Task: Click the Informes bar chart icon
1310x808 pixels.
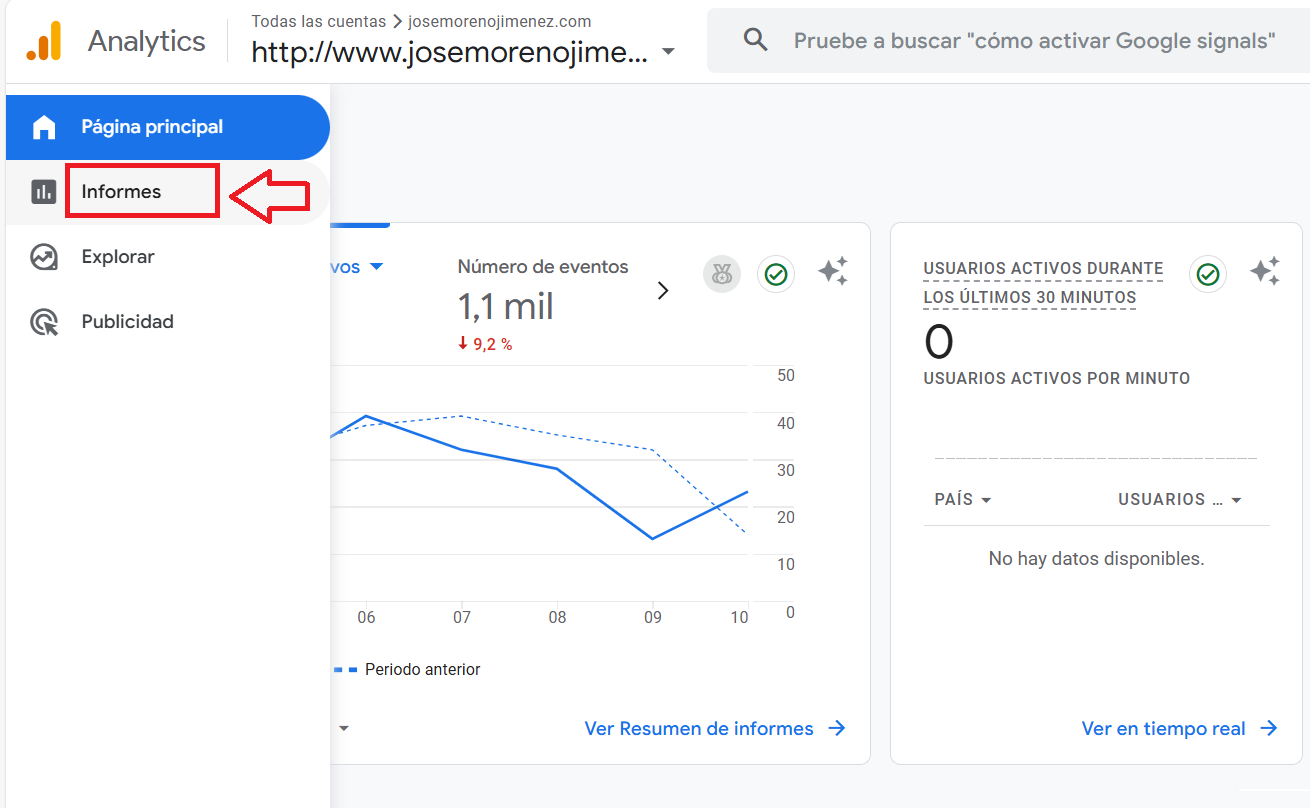Action: point(44,192)
